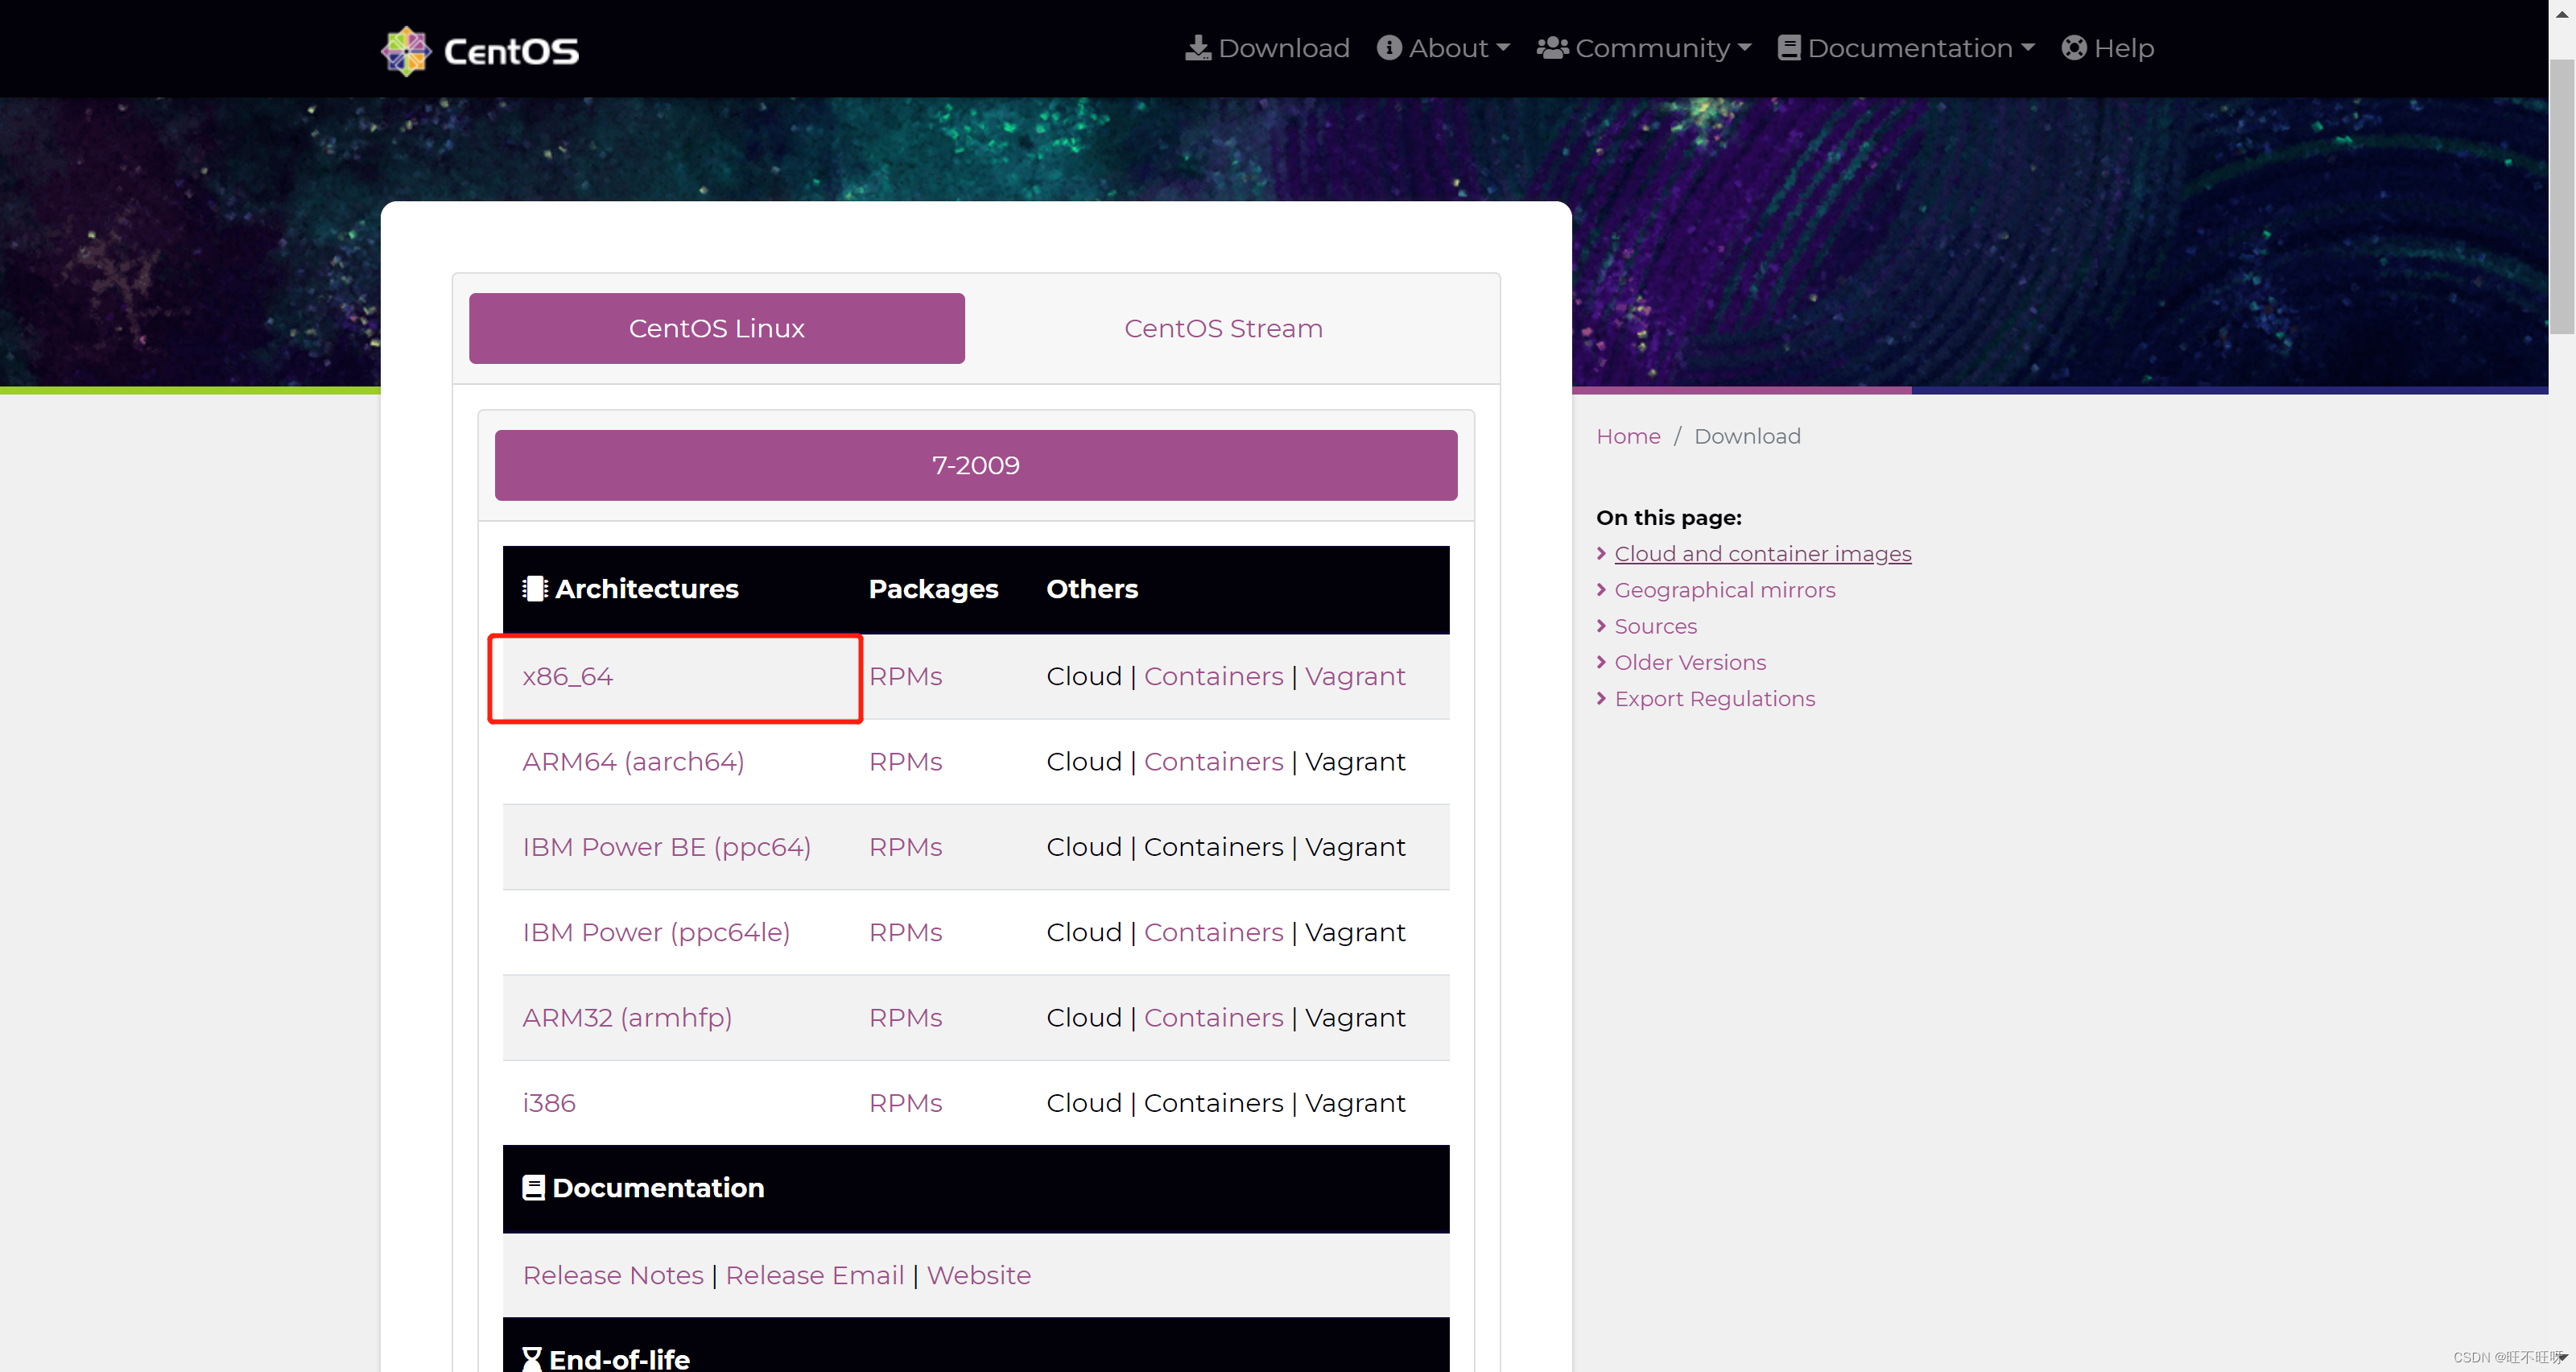Open Cloud and container images section
2576x1372 pixels.
[x=1761, y=552]
